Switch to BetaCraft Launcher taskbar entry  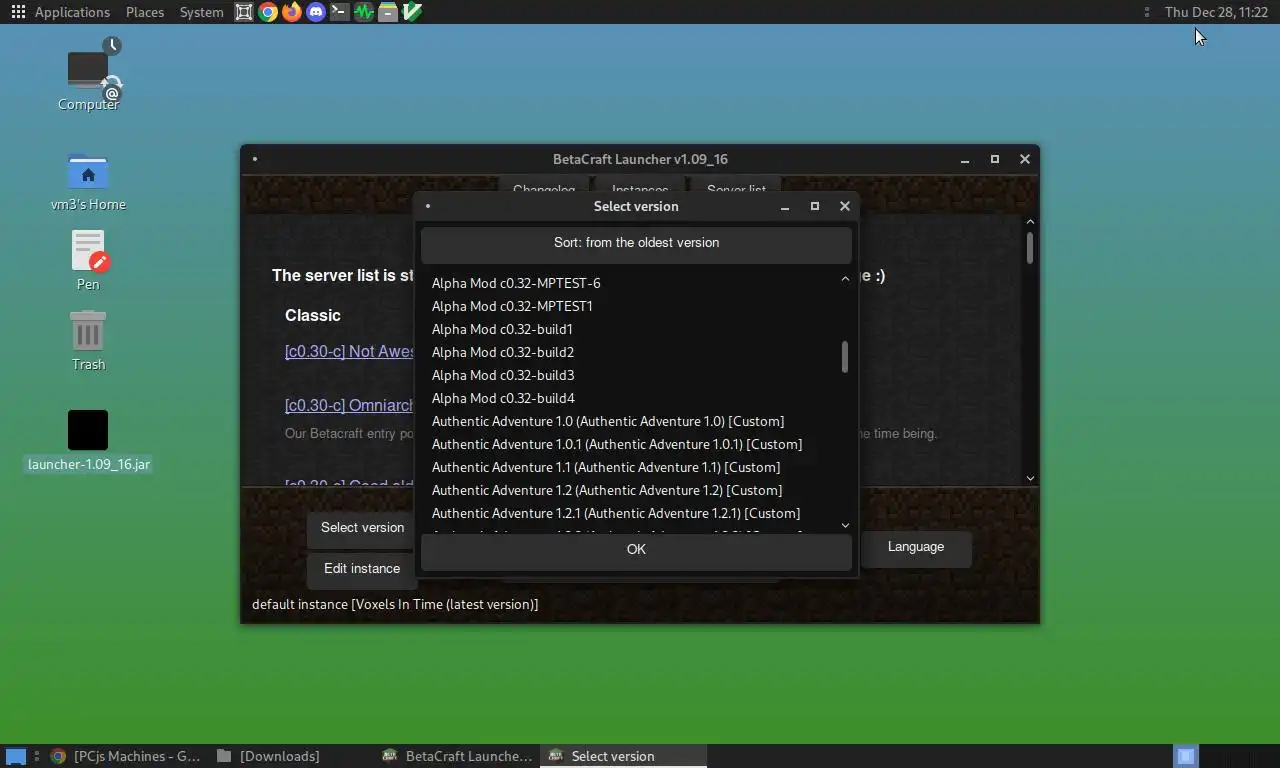click(458, 756)
